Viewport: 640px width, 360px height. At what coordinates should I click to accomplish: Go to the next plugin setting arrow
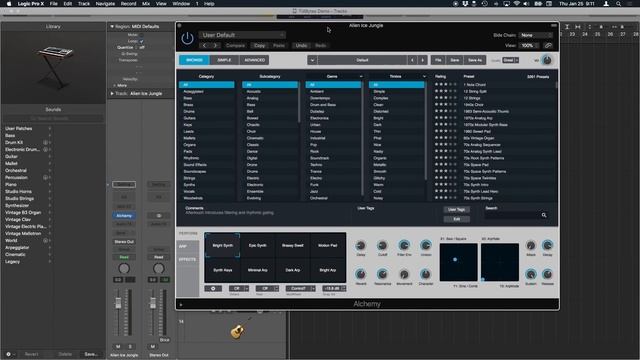click(x=215, y=45)
